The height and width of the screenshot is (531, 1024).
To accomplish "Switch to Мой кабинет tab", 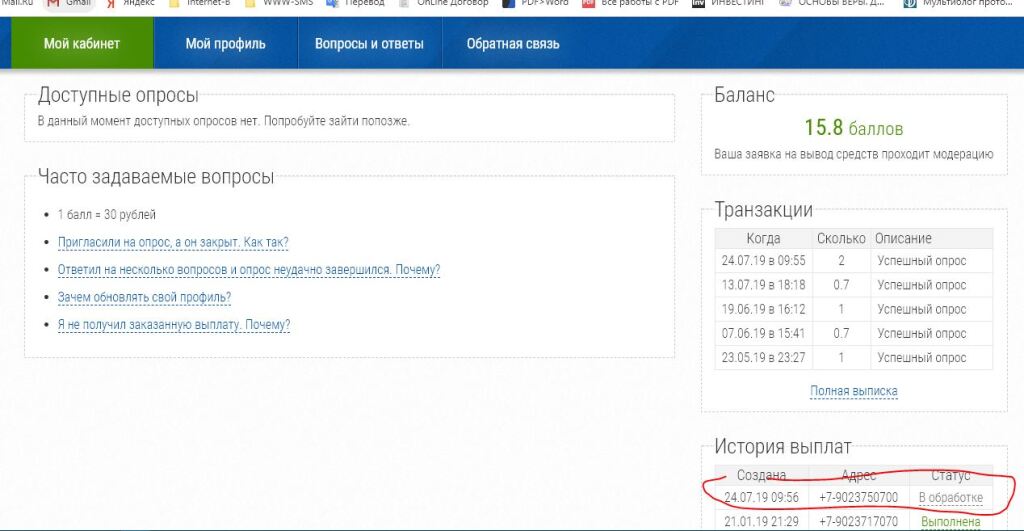I will click(x=82, y=44).
